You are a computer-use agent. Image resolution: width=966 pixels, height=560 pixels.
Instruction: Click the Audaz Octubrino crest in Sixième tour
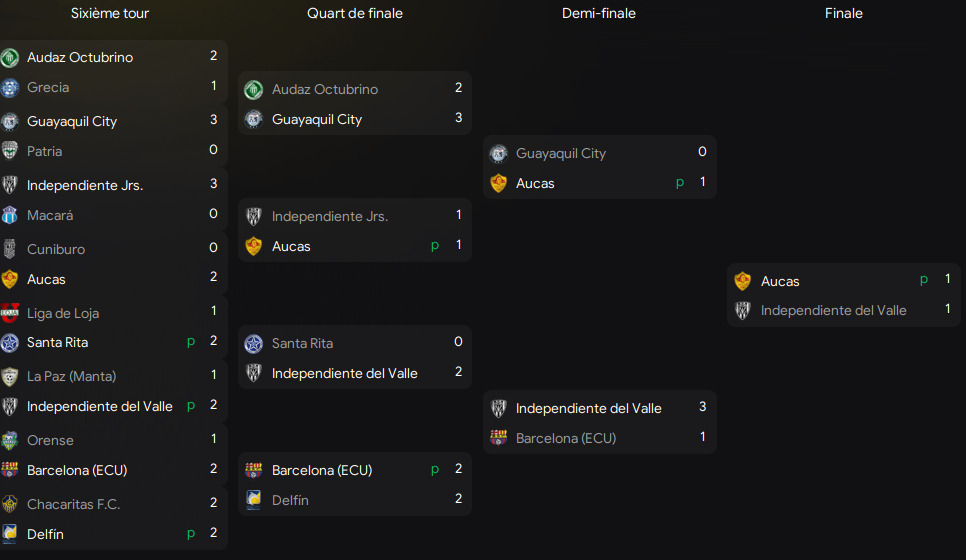(10, 57)
